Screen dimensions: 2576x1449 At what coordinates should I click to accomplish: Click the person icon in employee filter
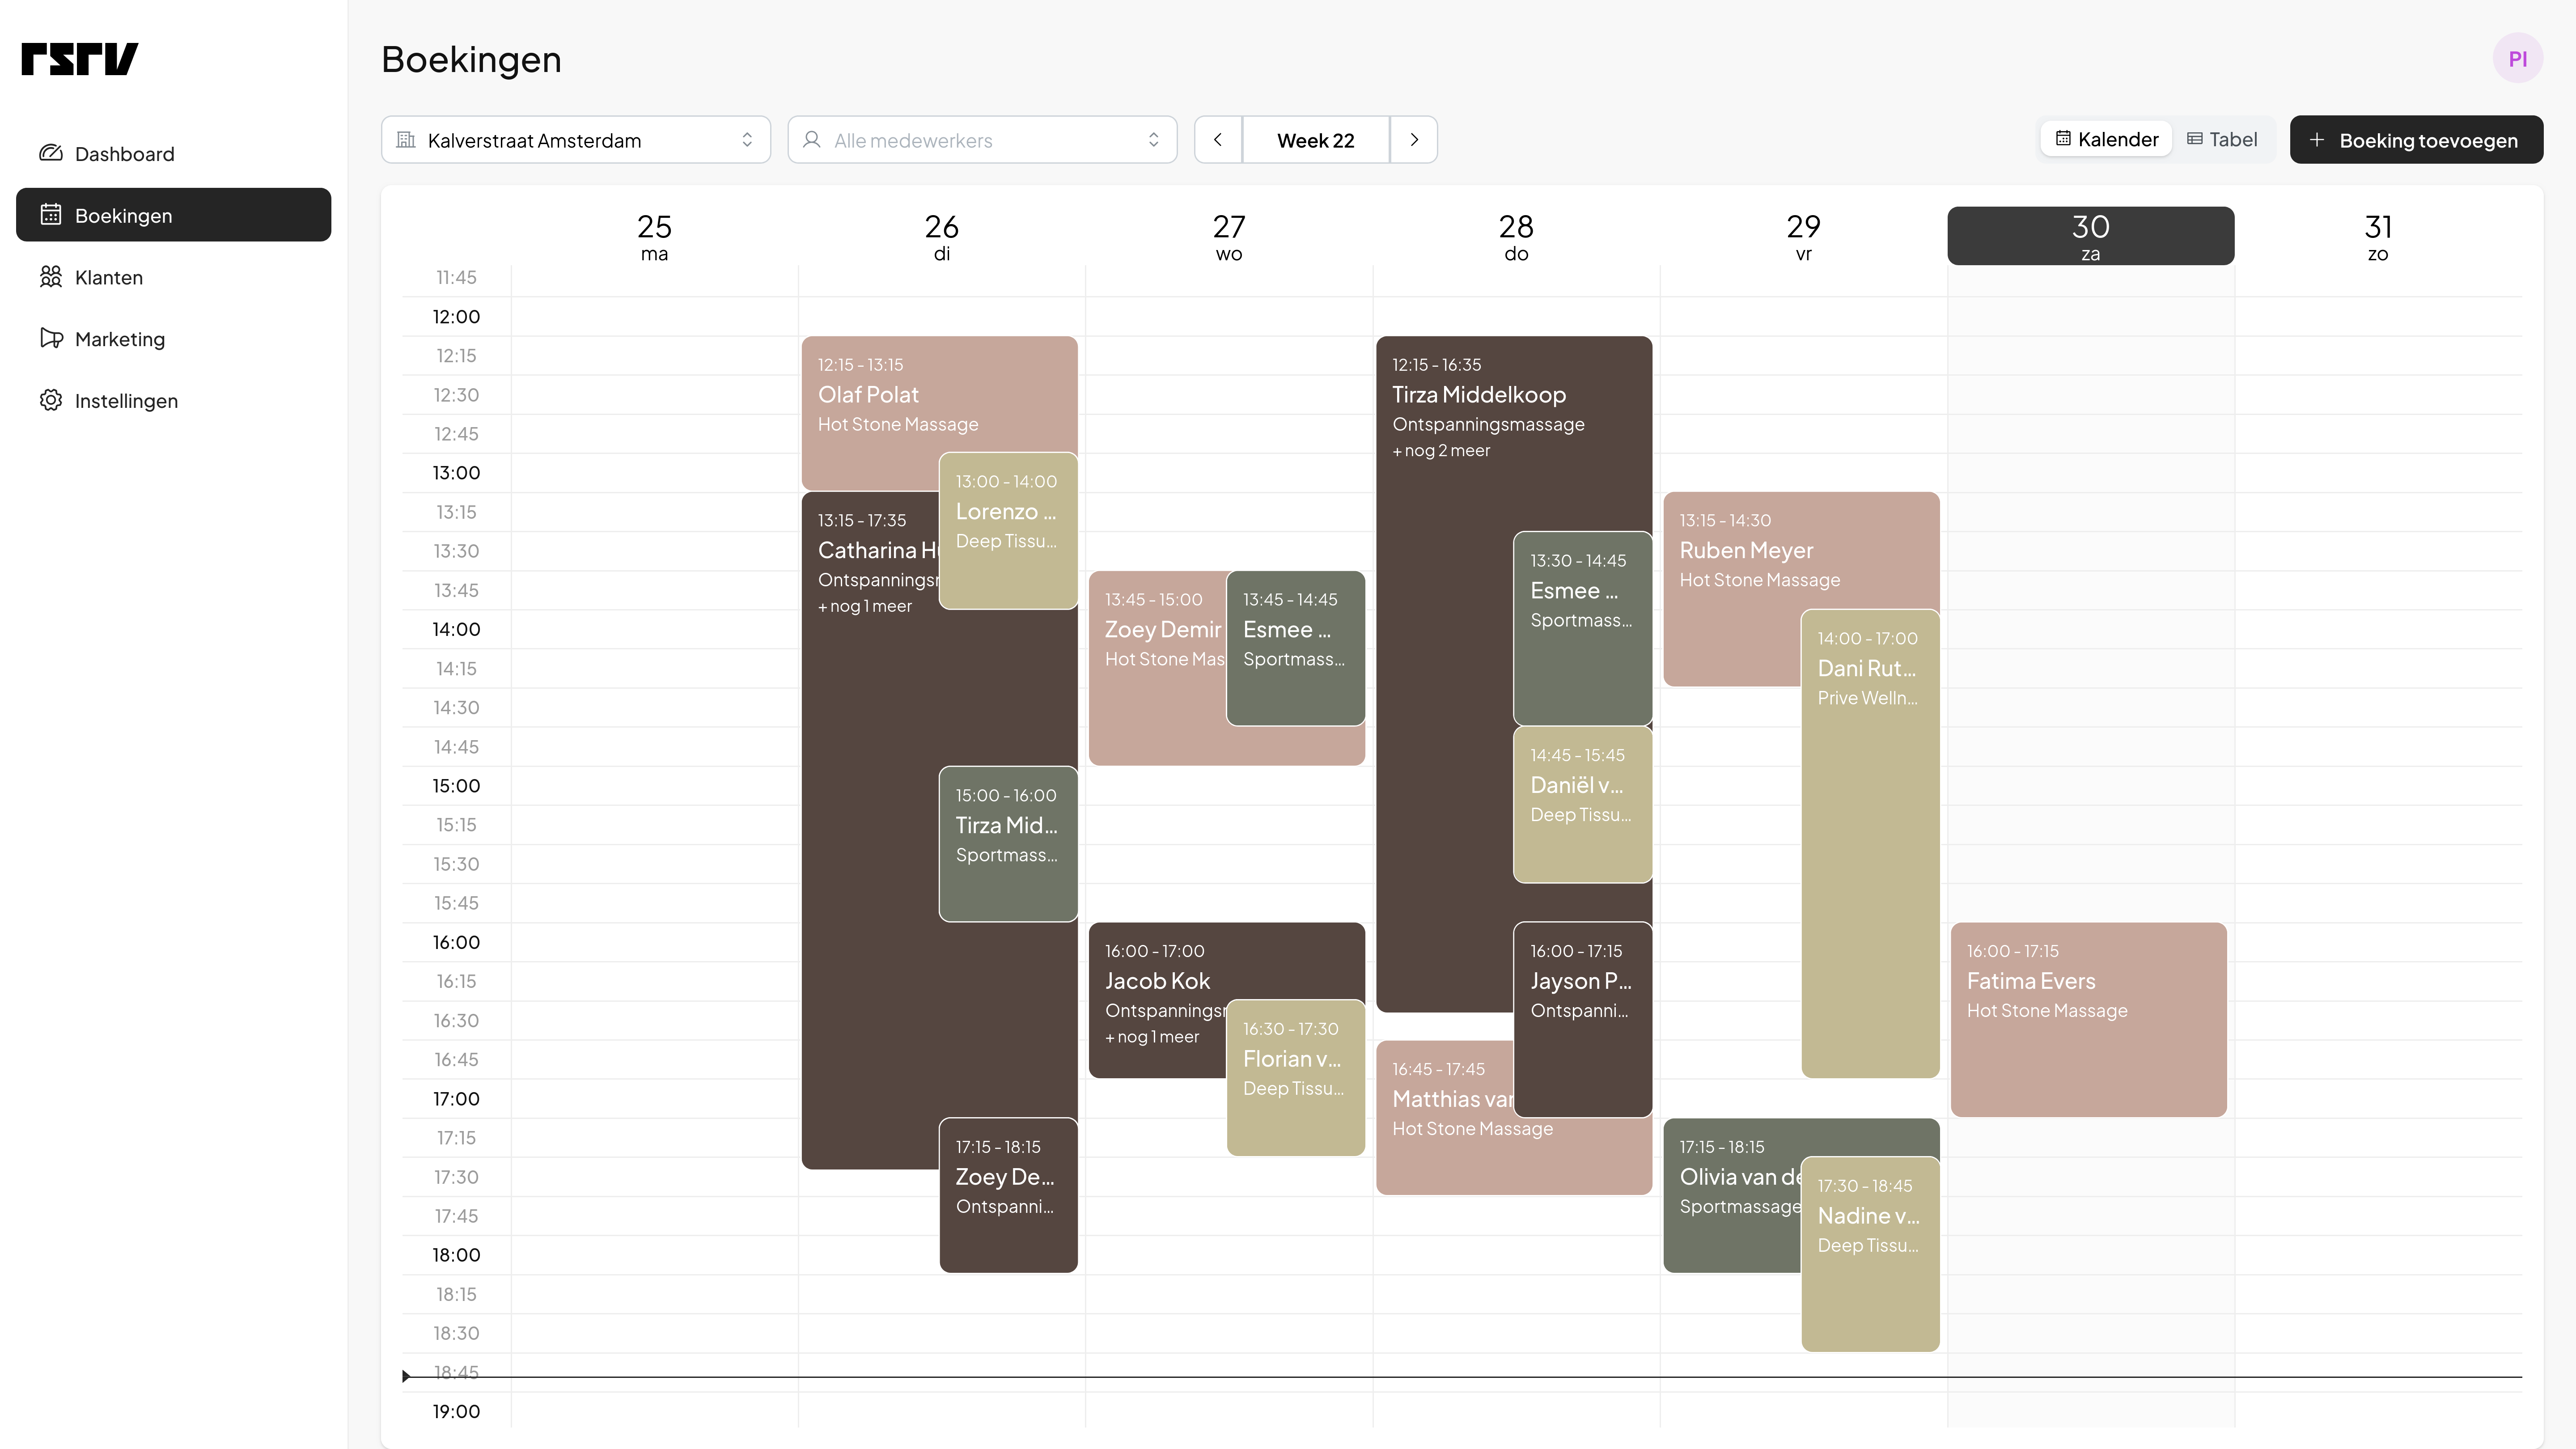[x=812, y=140]
